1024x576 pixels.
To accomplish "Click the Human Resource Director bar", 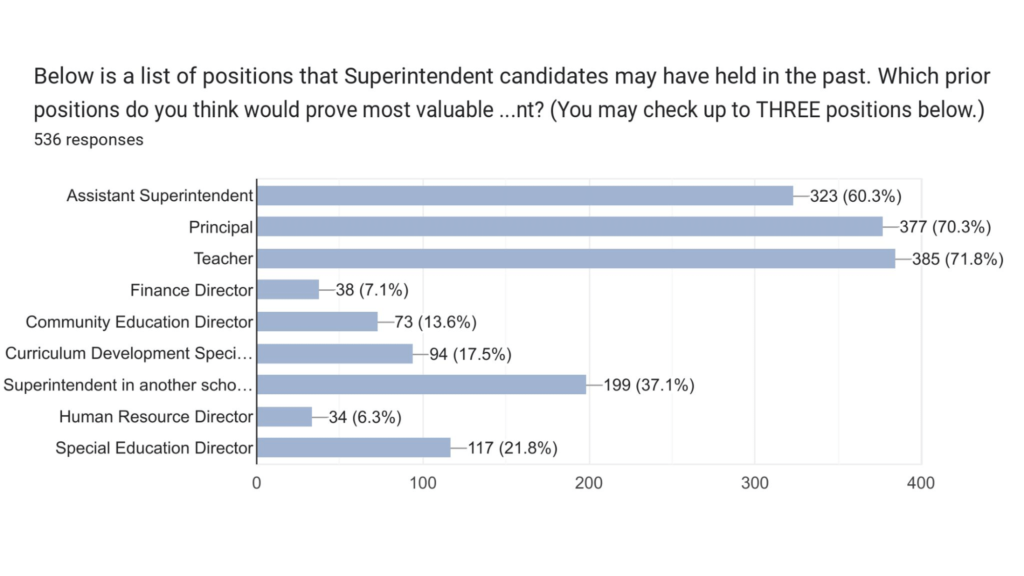I will (x=285, y=416).
